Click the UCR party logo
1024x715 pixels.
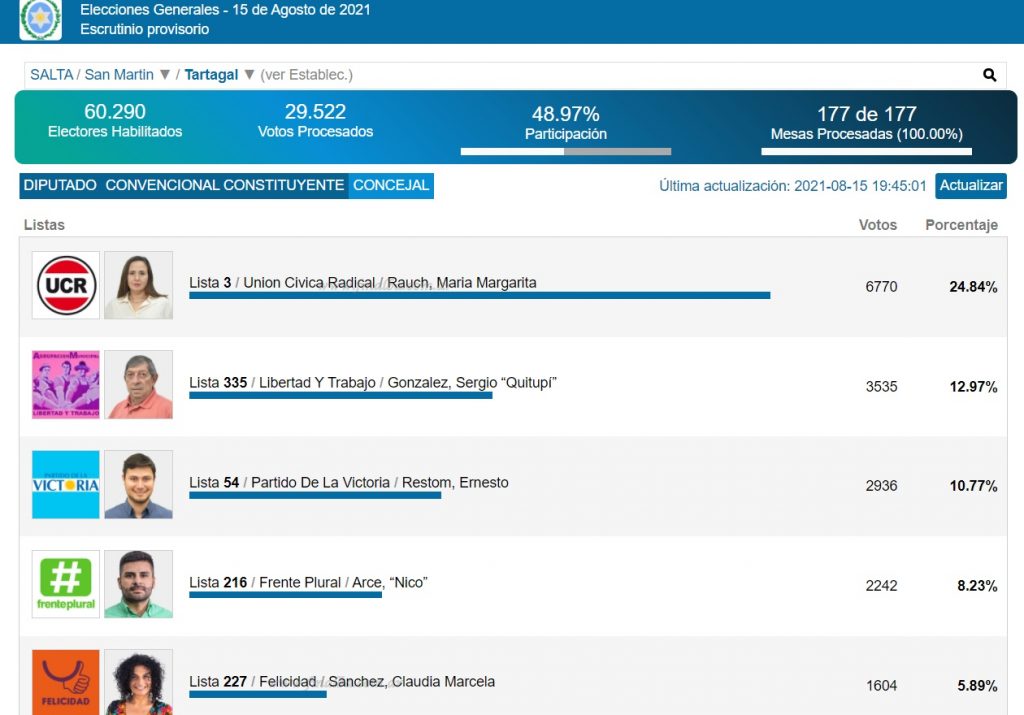tap(66, 286)
